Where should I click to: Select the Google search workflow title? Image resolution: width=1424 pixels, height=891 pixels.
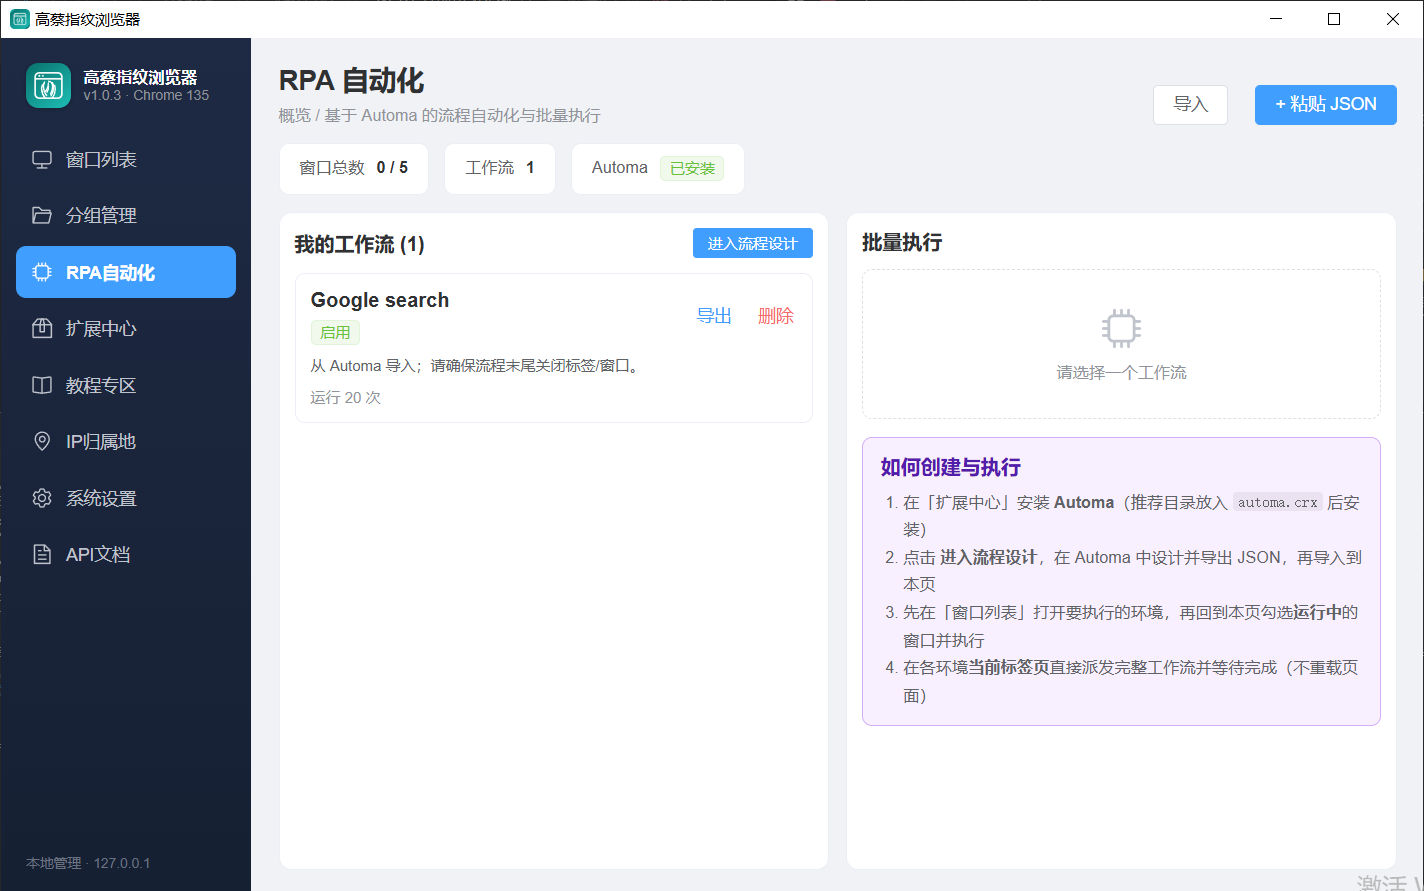tap(380, 300)
